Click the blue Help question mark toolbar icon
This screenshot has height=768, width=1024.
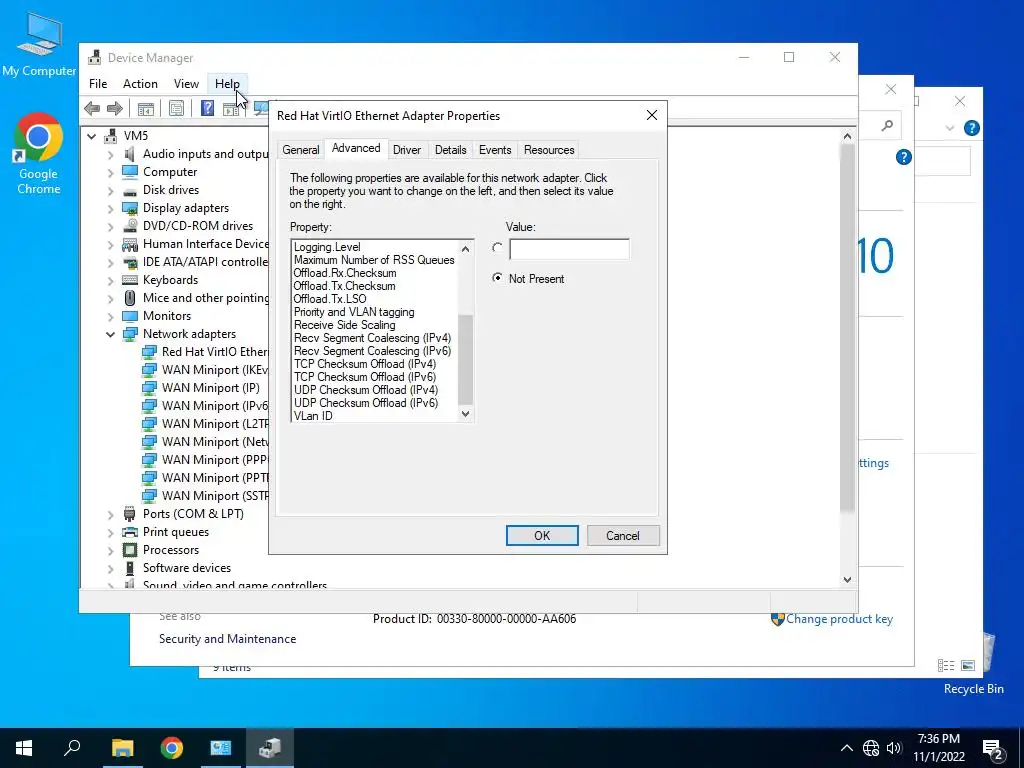207,108
